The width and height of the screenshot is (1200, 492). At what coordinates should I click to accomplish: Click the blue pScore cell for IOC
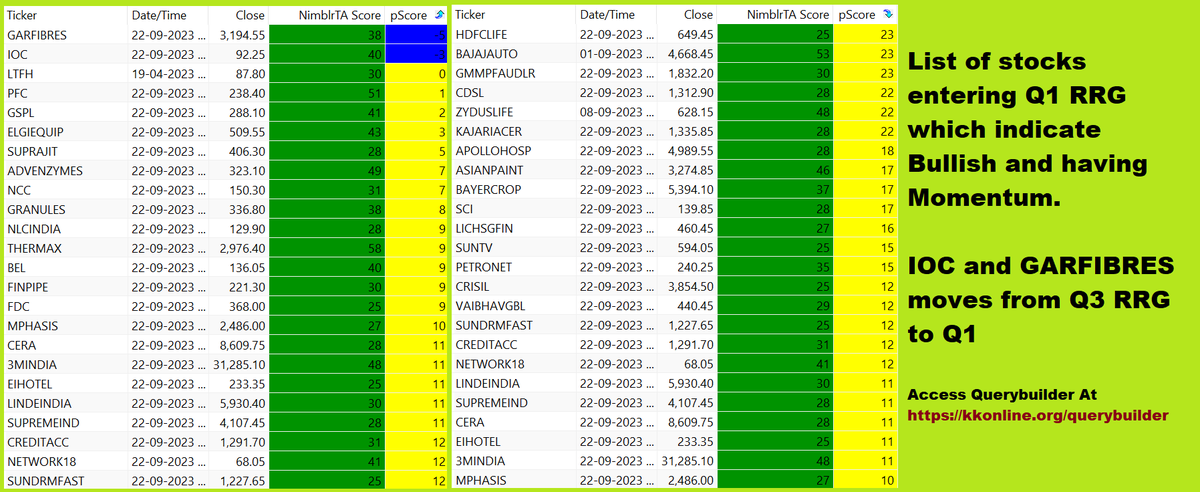(x=418, y=54)
